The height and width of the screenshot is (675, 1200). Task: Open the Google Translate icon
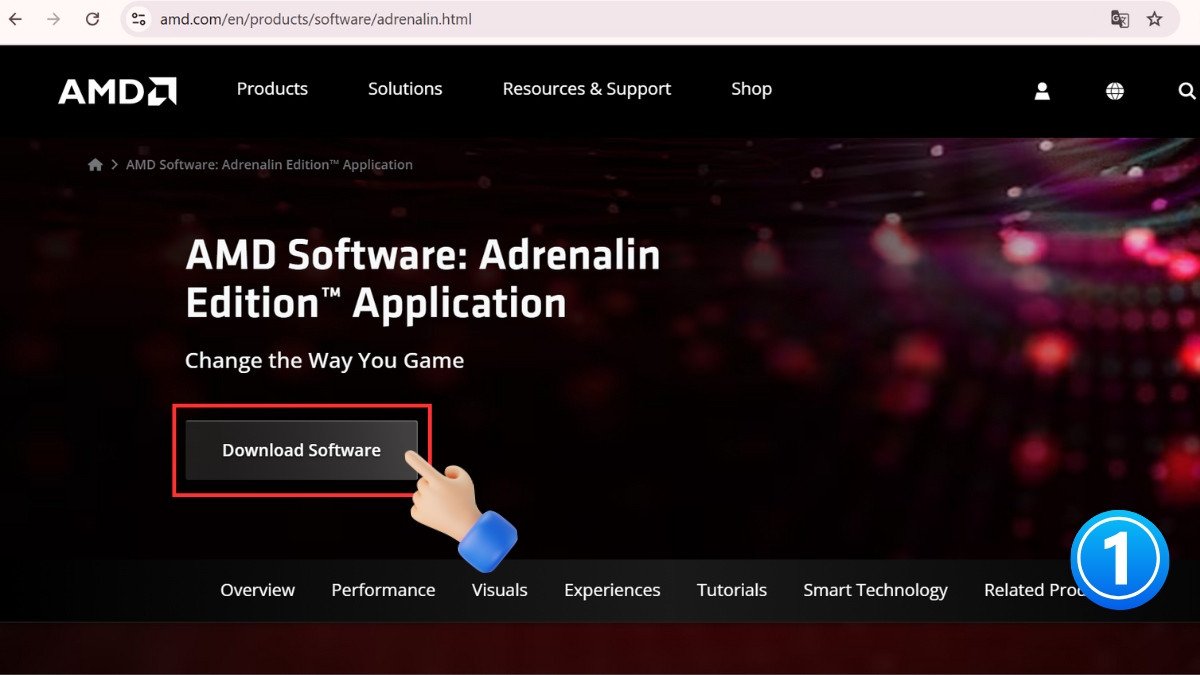[1119, 18]
